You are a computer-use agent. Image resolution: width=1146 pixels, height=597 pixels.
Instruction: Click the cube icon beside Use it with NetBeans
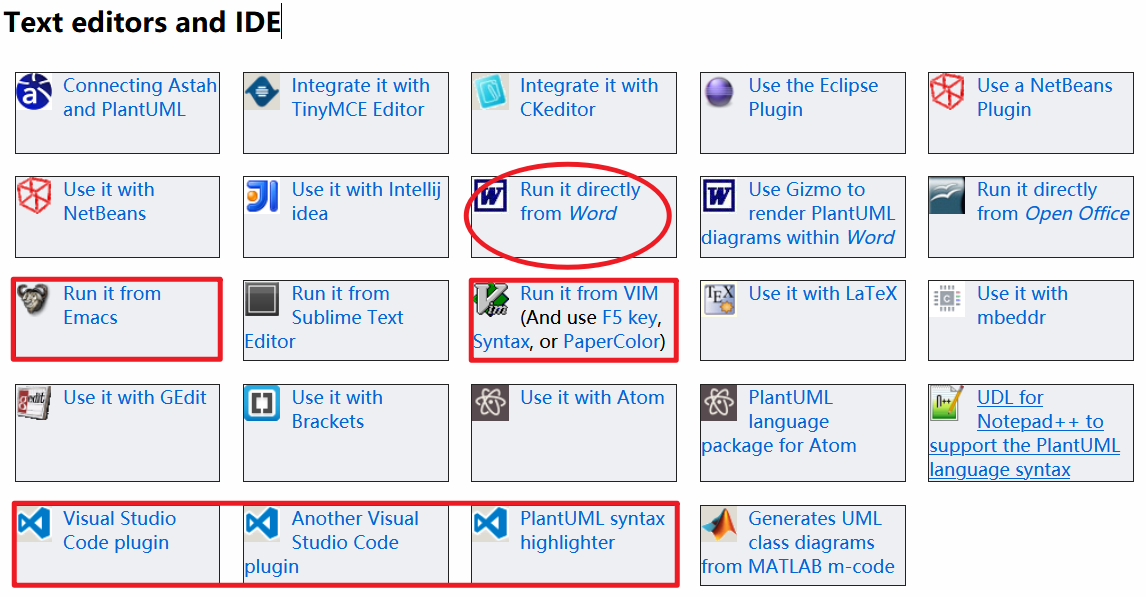[34, 196]
